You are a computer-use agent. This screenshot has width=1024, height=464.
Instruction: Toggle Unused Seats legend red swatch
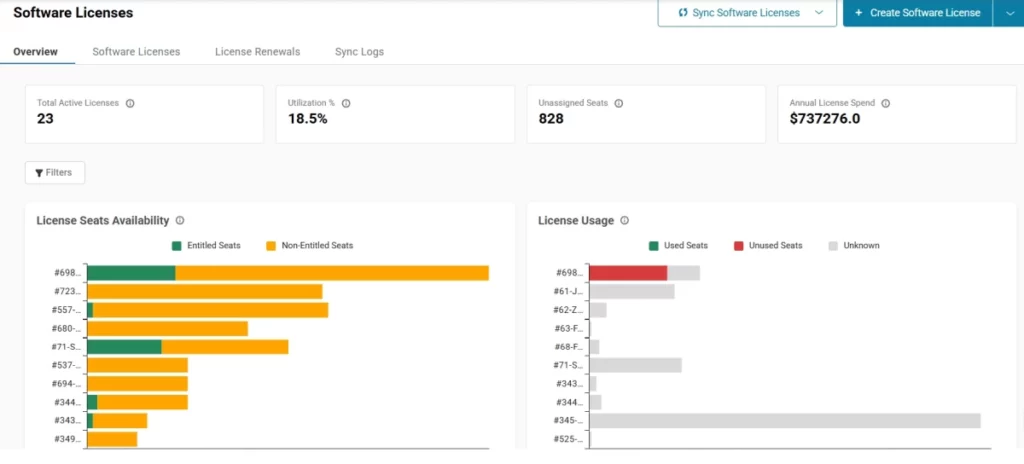[739, 246]
